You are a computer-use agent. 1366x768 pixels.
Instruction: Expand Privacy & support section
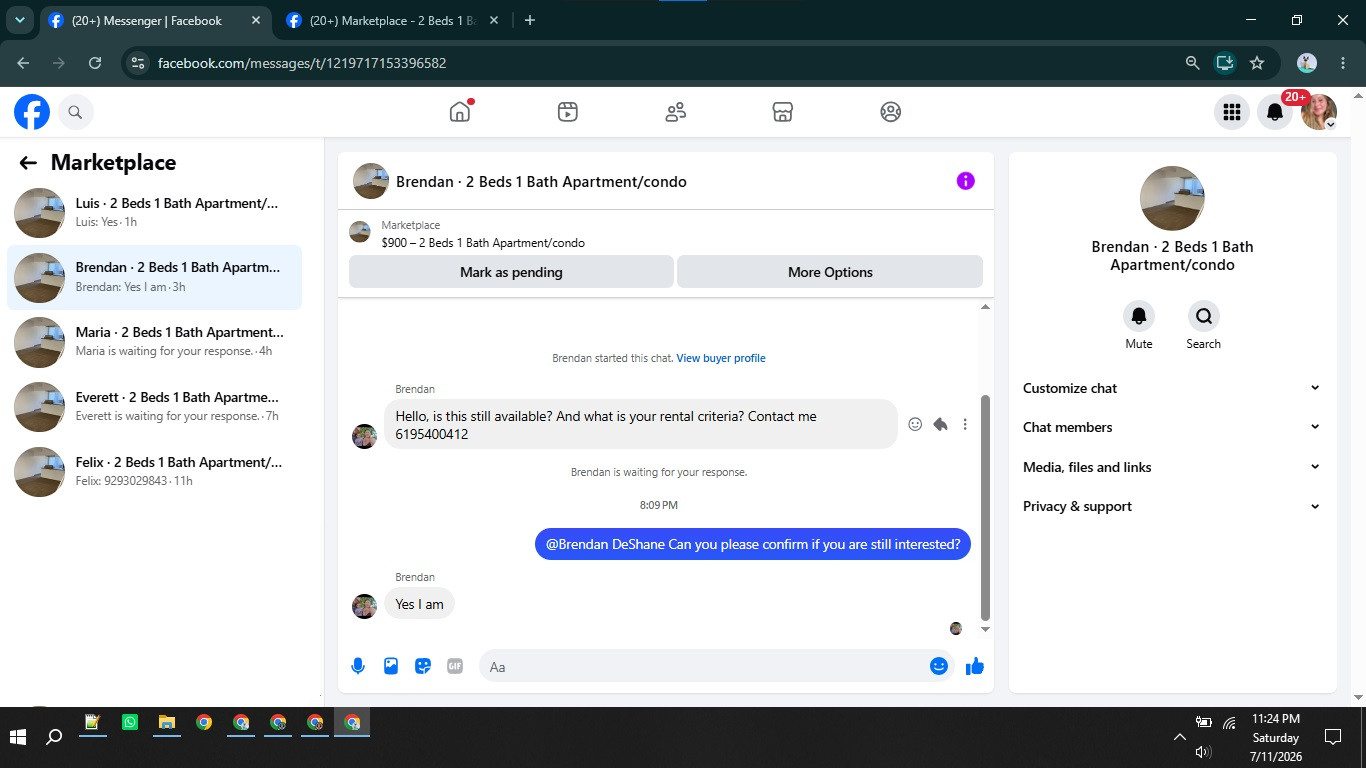pyautogui.click(x=1172, y=506)
